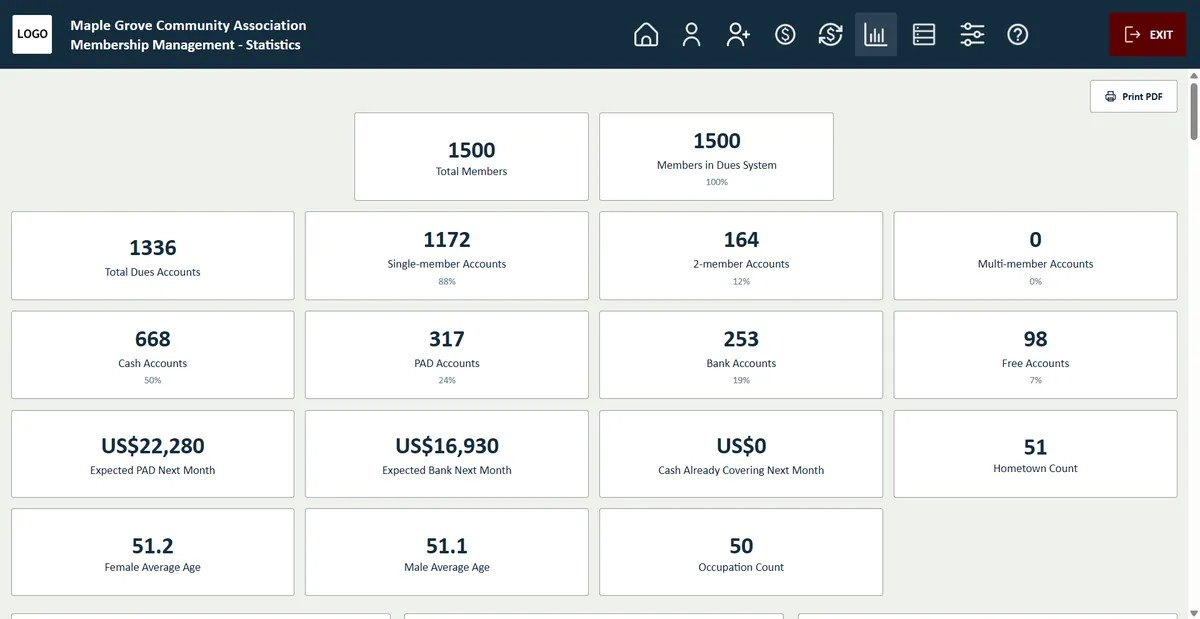Click the 1172 single-member value
The image size is (1200, 619).
click(447, 240)
